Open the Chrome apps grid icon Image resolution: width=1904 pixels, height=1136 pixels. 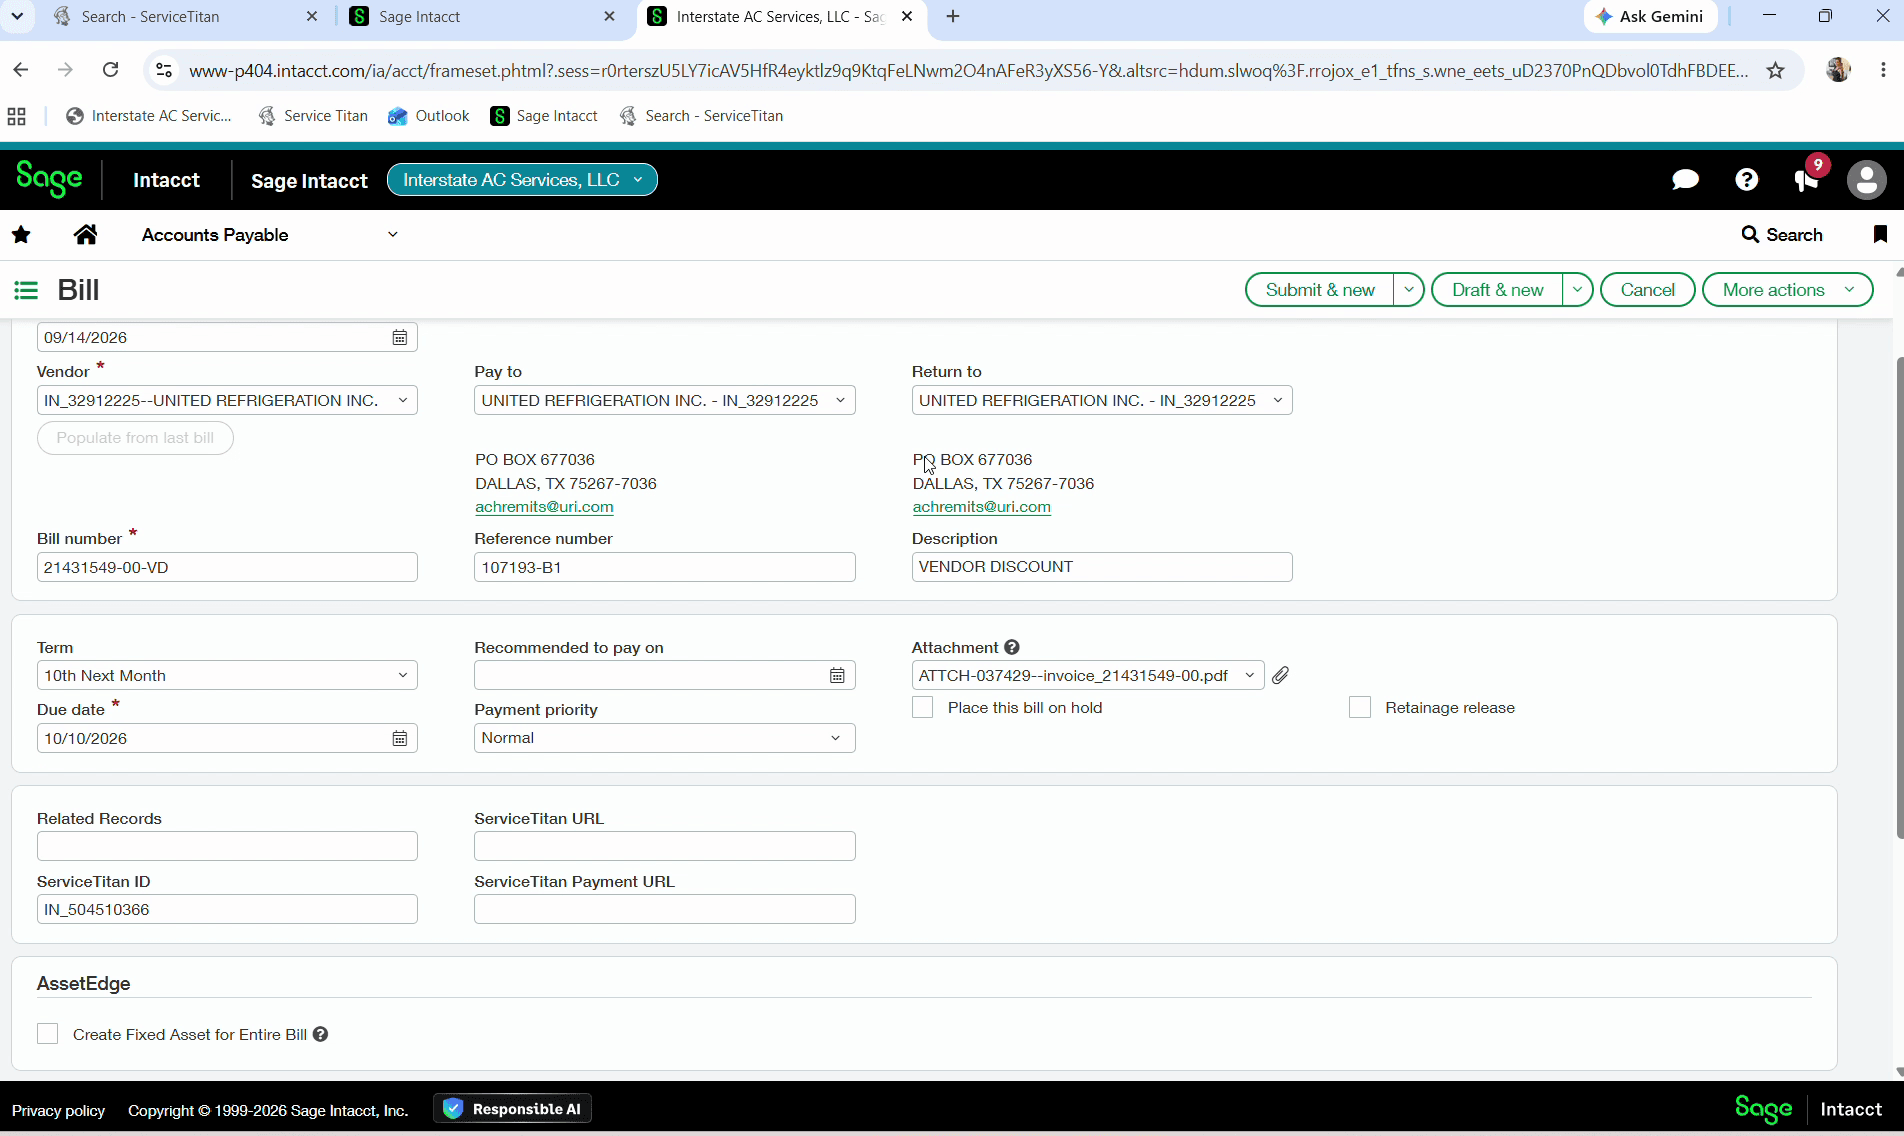click(16, 116)
